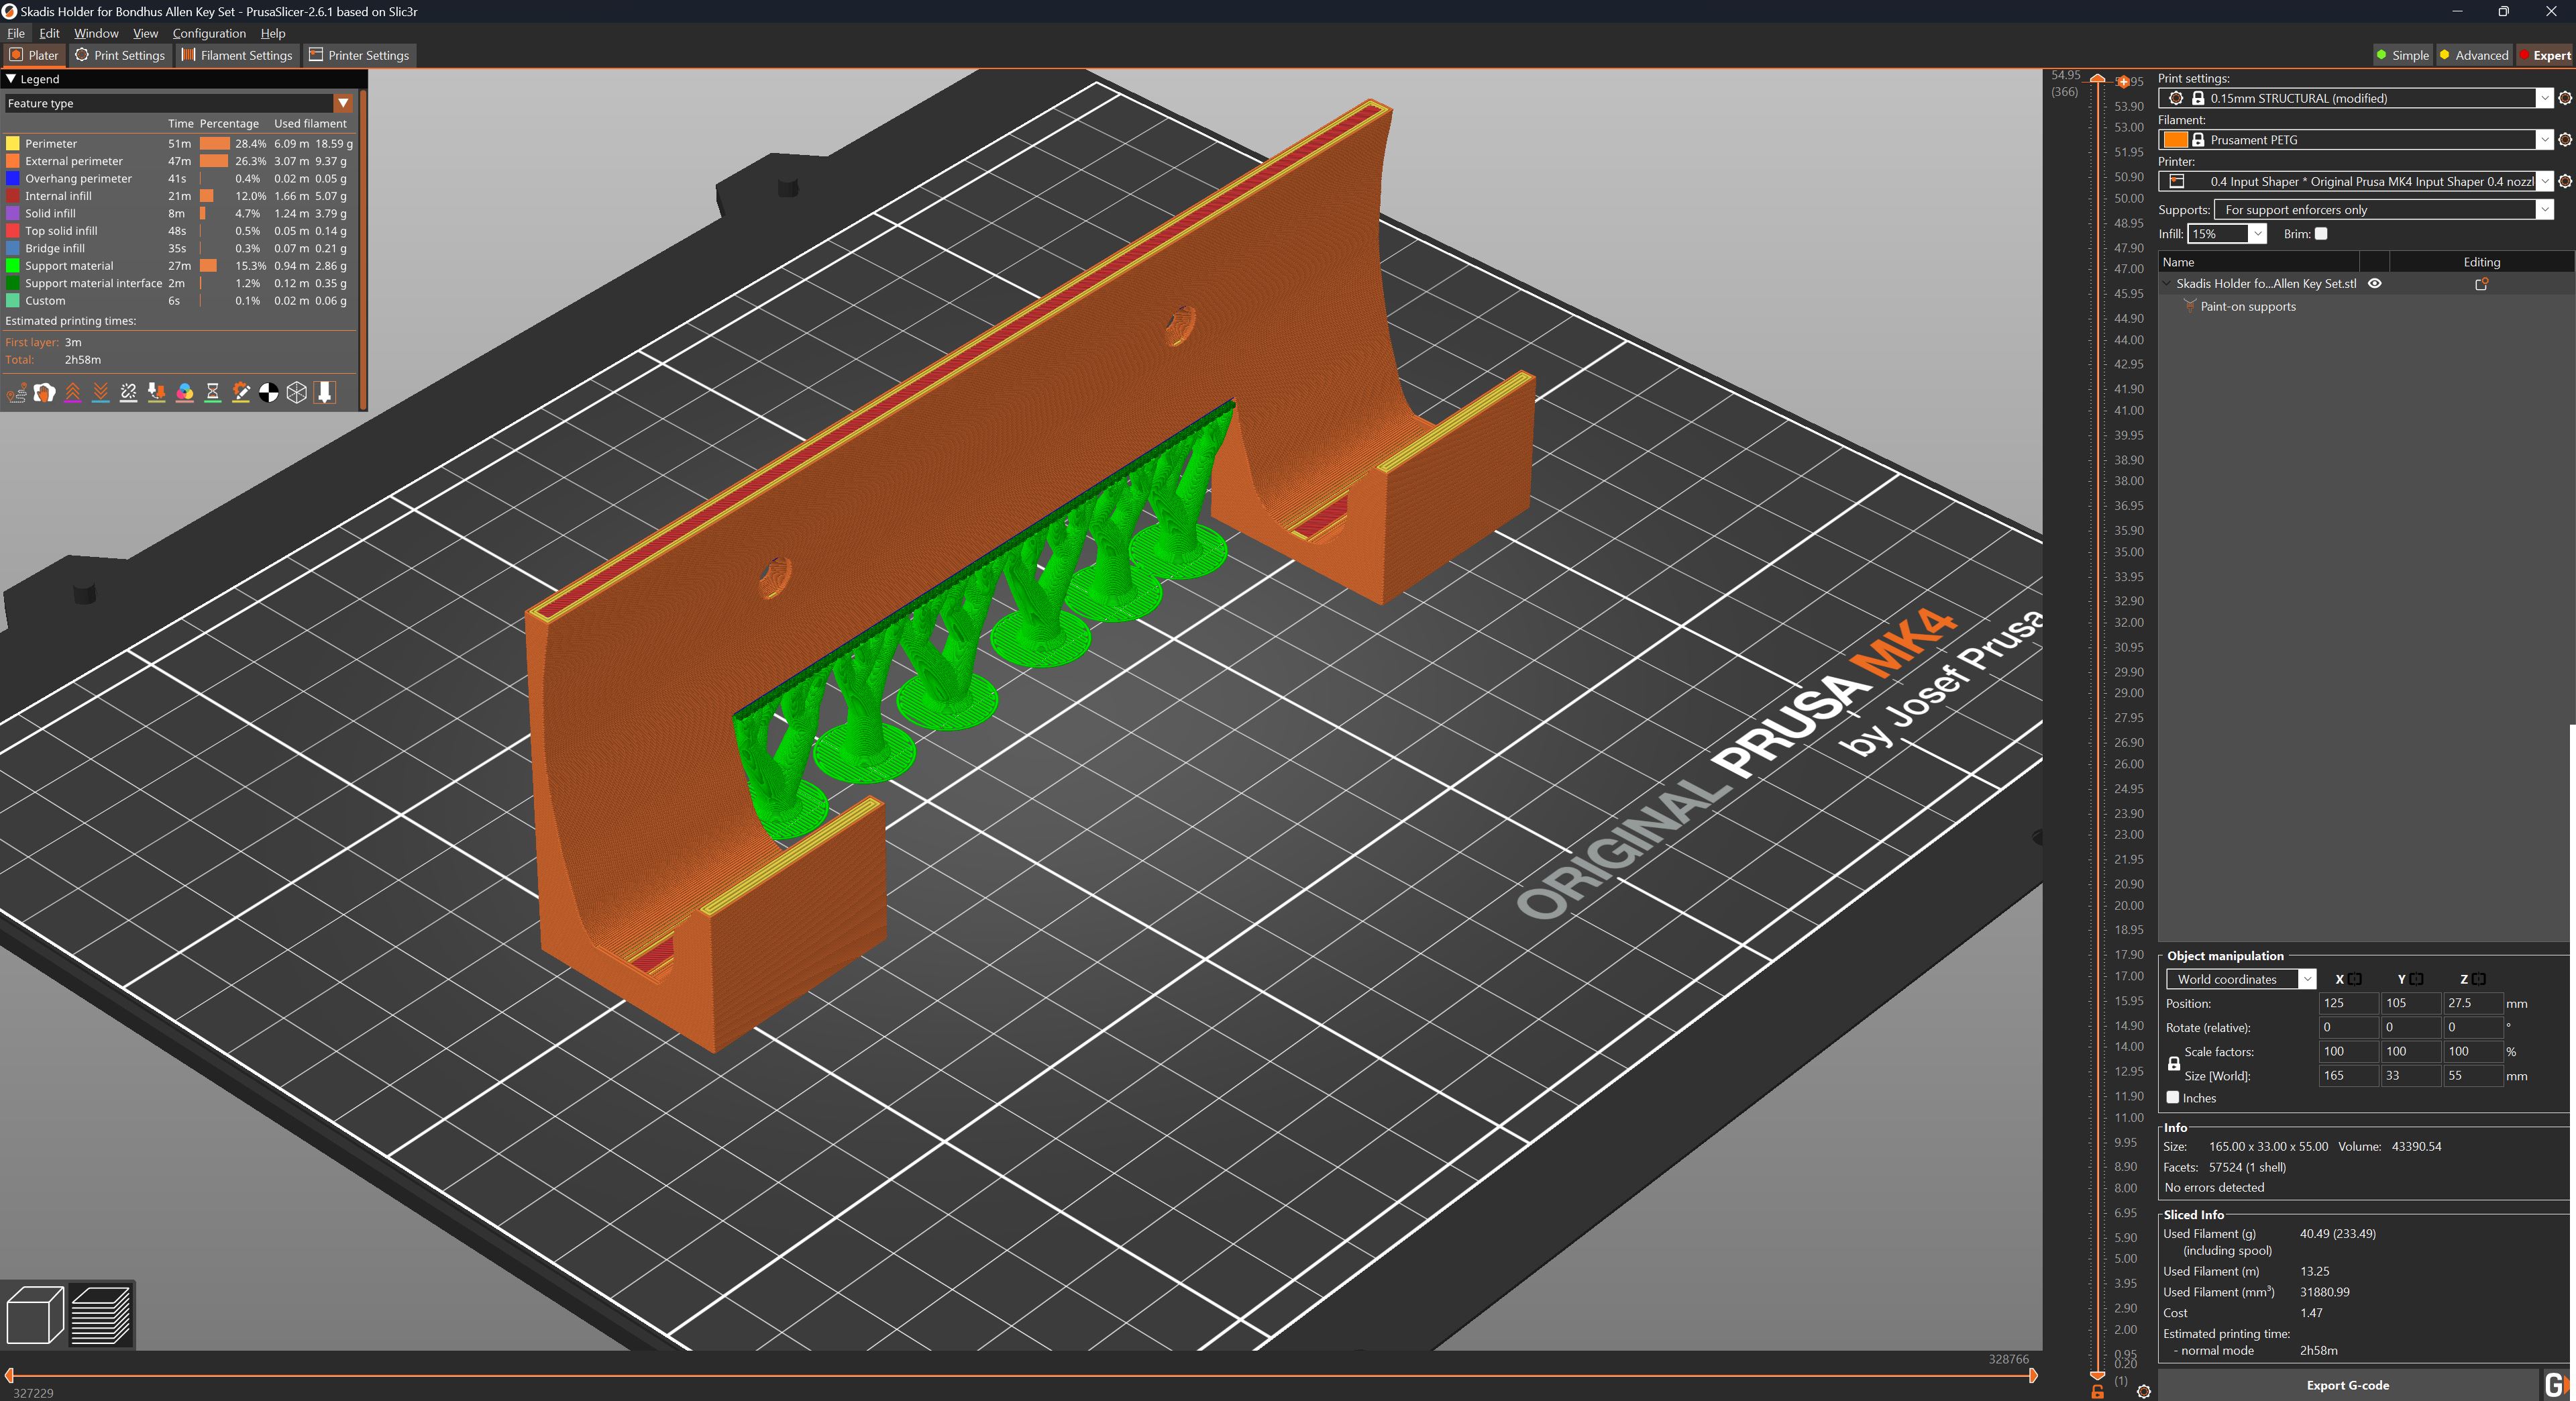Open Feature type view dropdown

(343, 103)
